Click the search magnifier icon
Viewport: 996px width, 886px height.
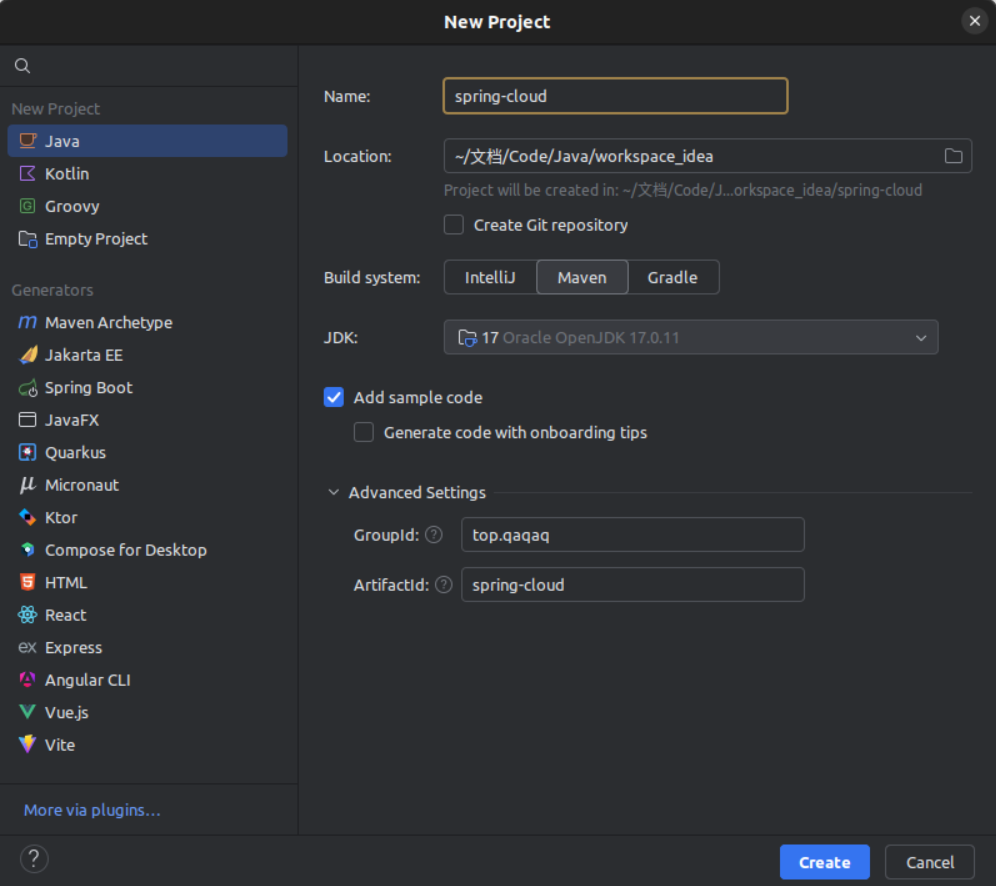[x=22, y=65]
